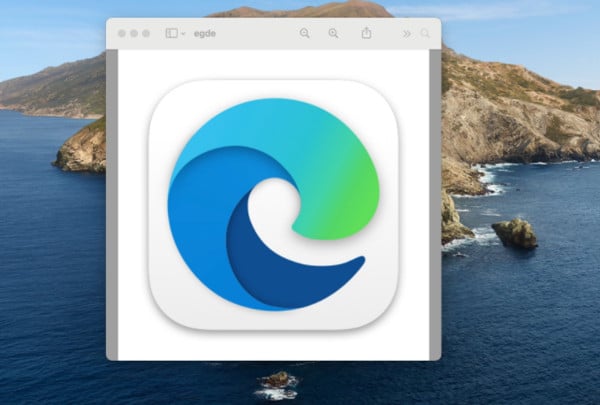Close the egde Preview window
Screen dimensions: 600x405
122,33
